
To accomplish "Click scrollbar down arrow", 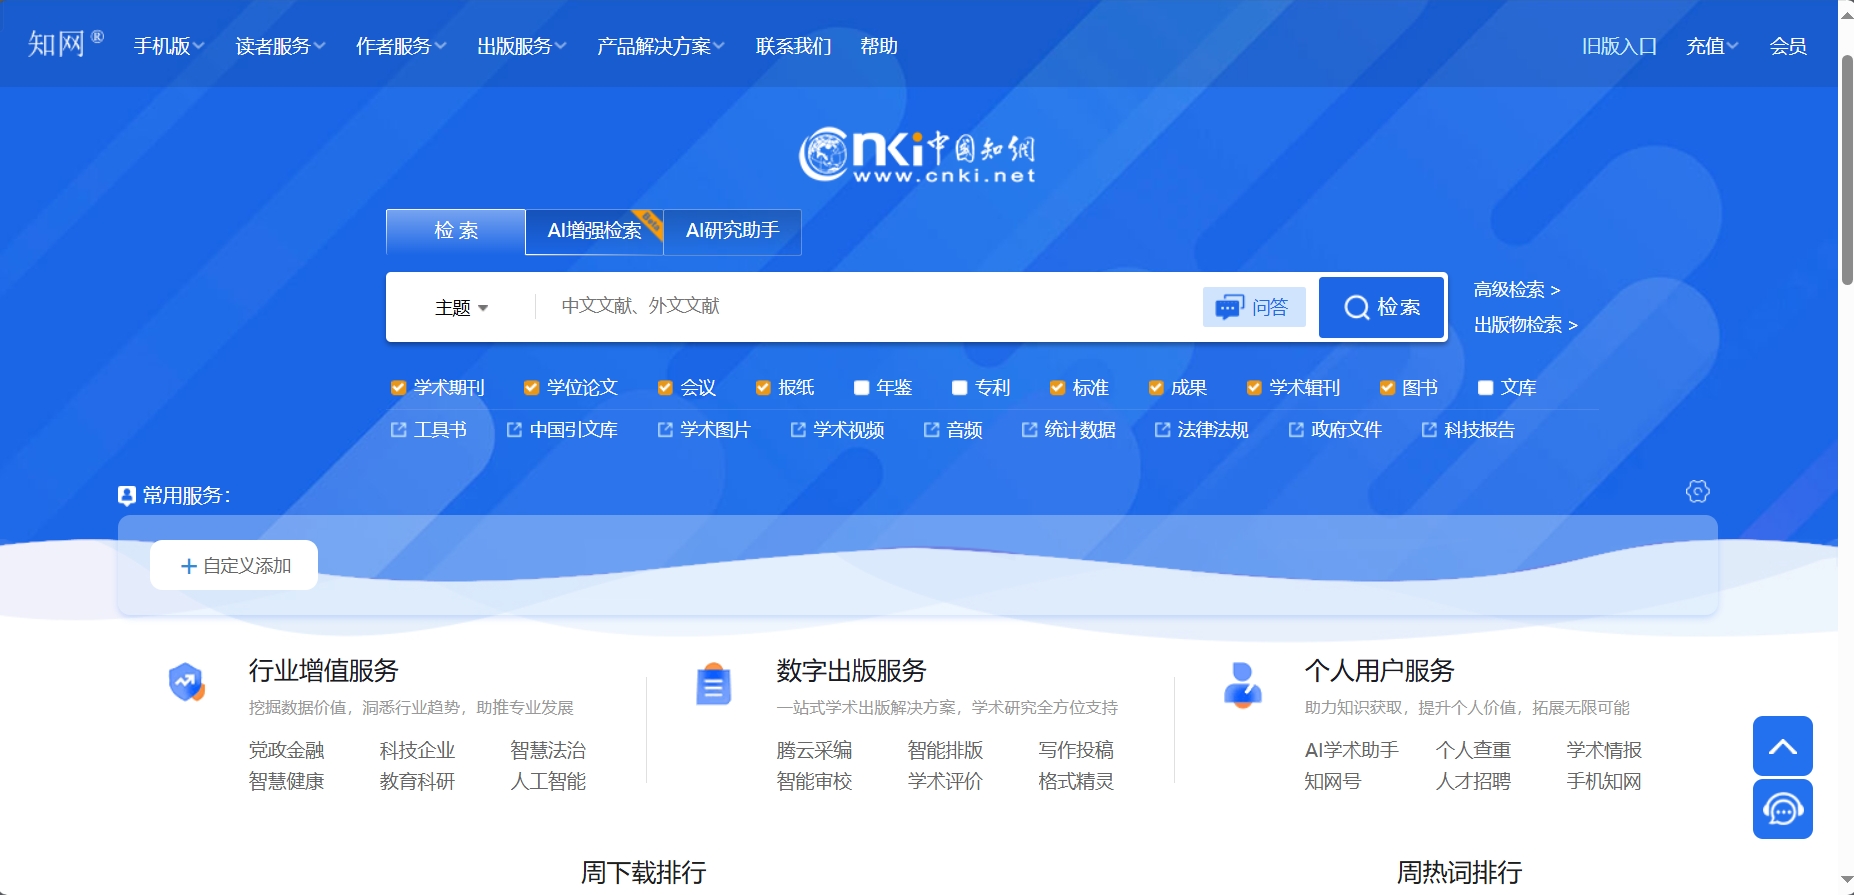I will pyautogui.click(x=1846, y=880).
